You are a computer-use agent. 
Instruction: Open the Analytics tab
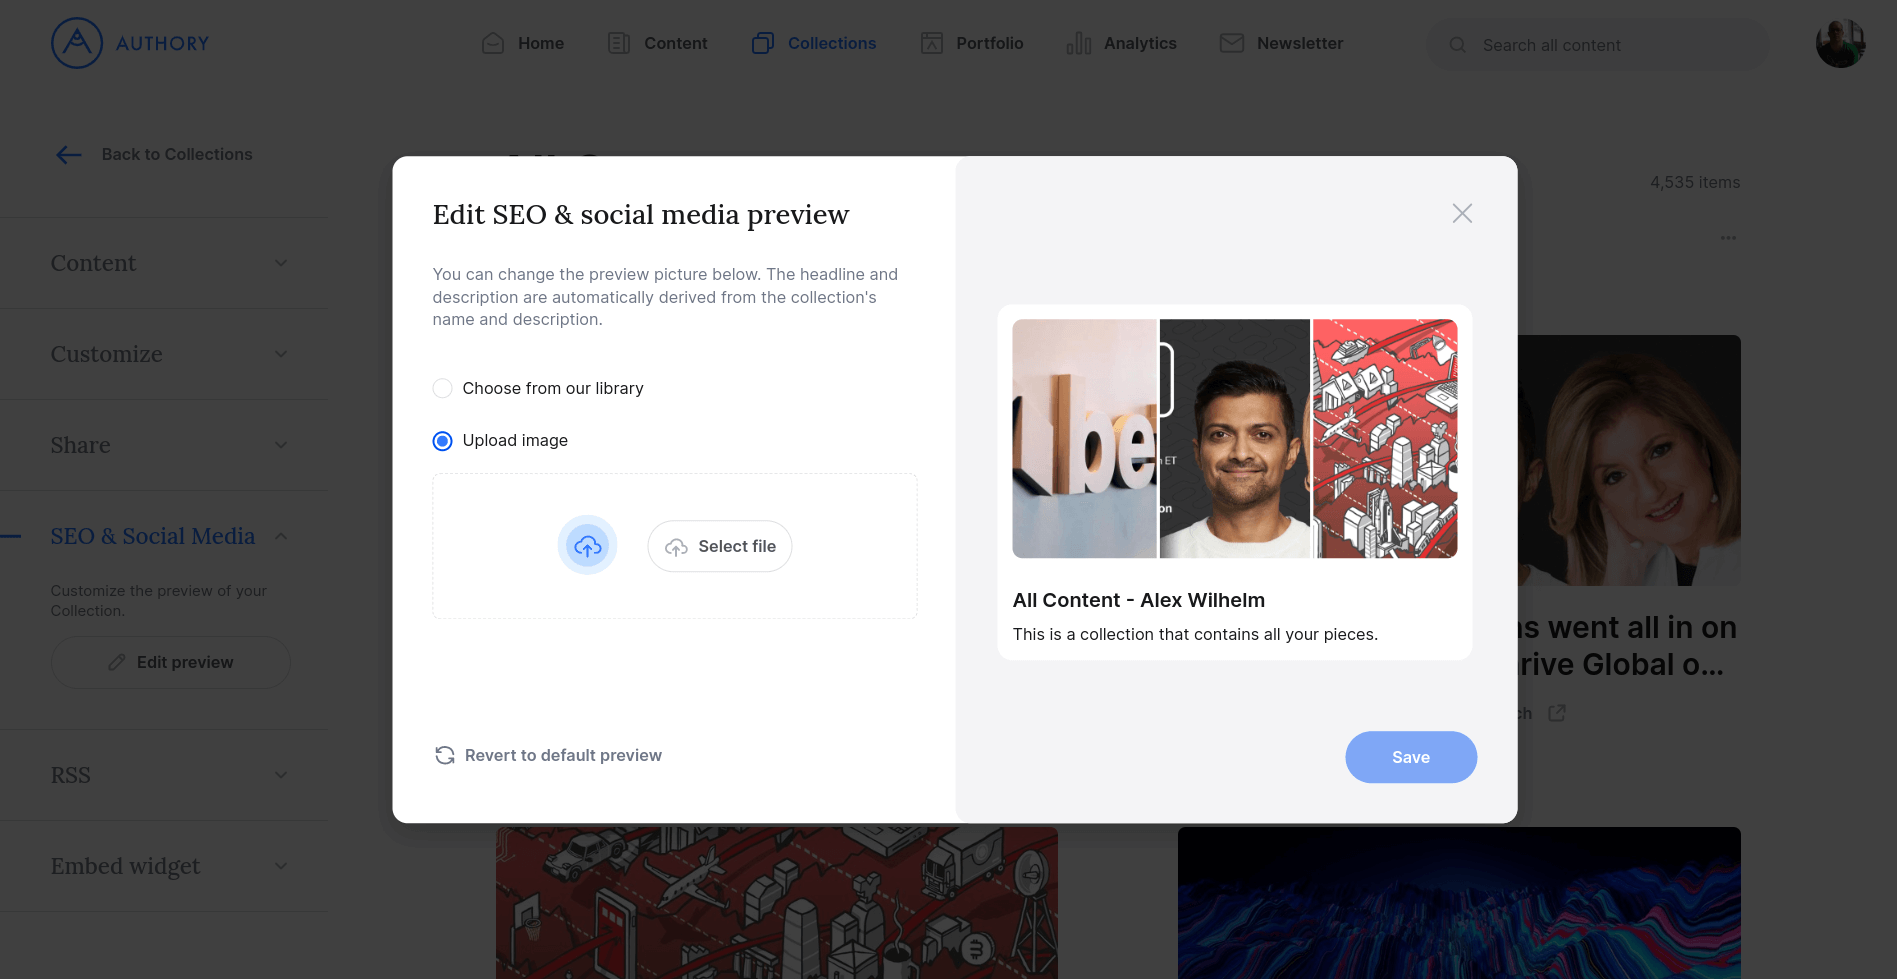click(x=1121, y=43)
